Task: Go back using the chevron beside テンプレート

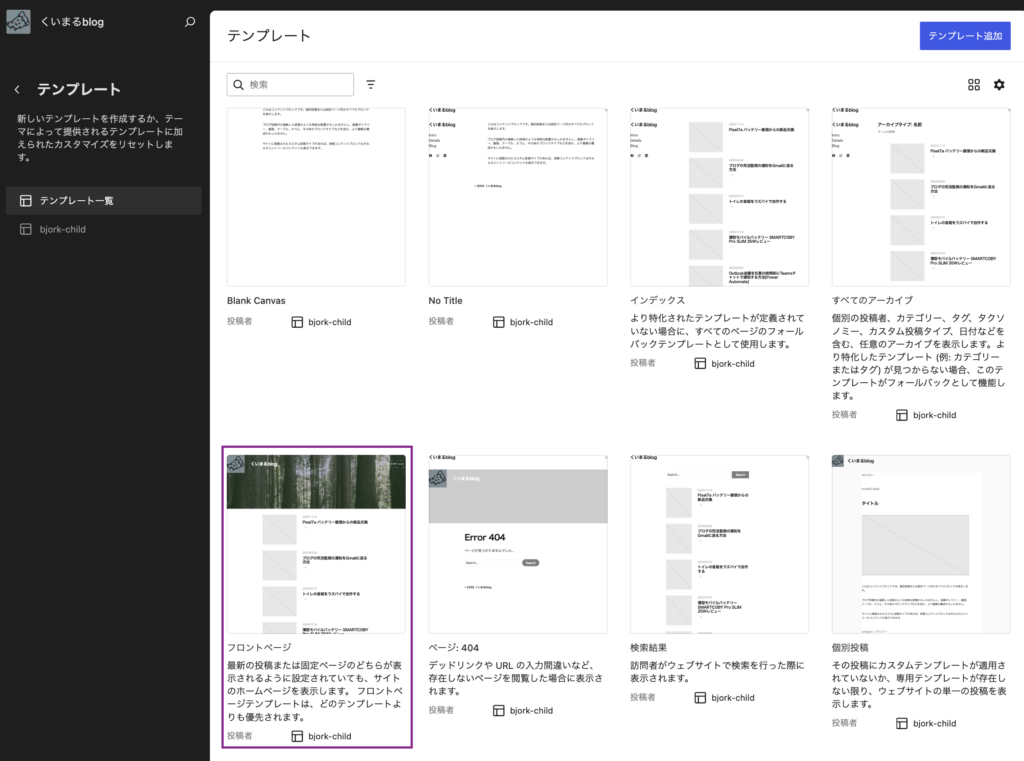Action: click(x=17, y=89)
